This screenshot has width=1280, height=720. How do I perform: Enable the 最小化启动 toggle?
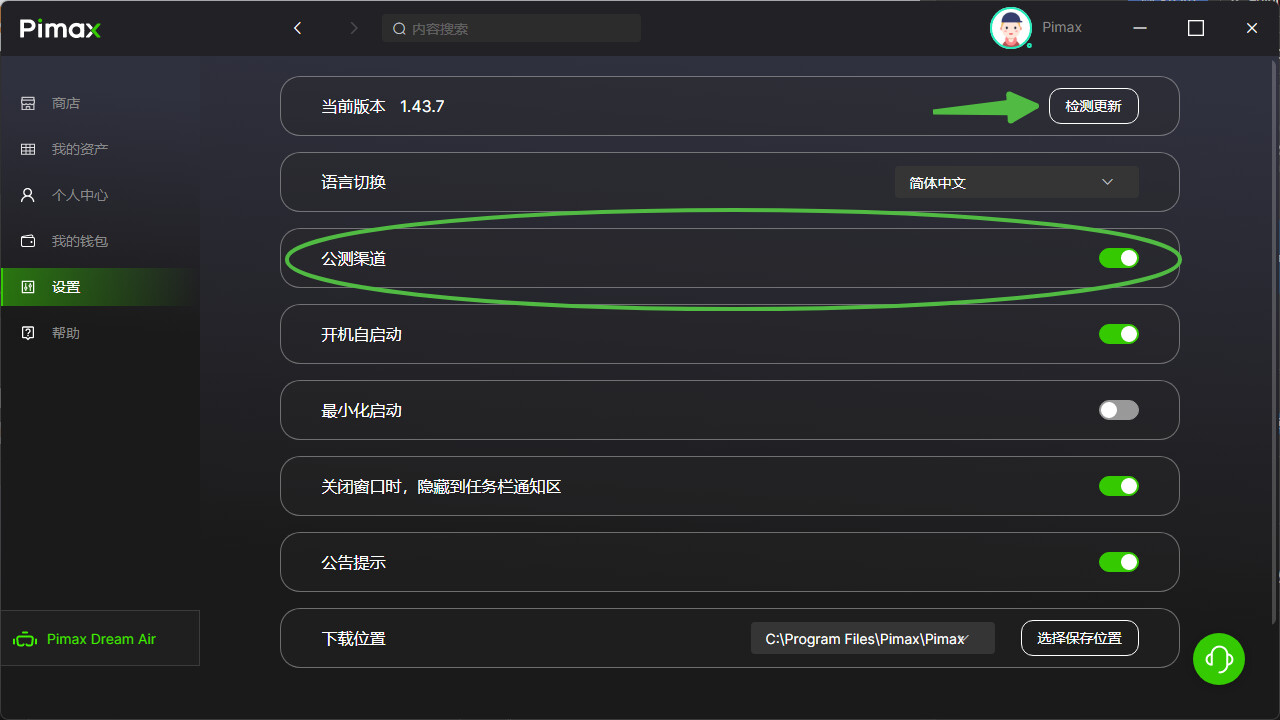coord(1118,410)
